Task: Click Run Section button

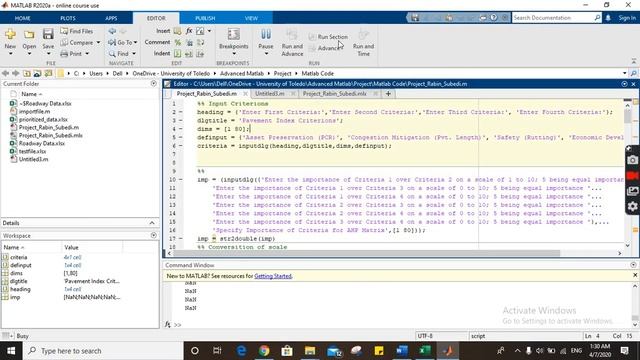Action: pos(329,37)
